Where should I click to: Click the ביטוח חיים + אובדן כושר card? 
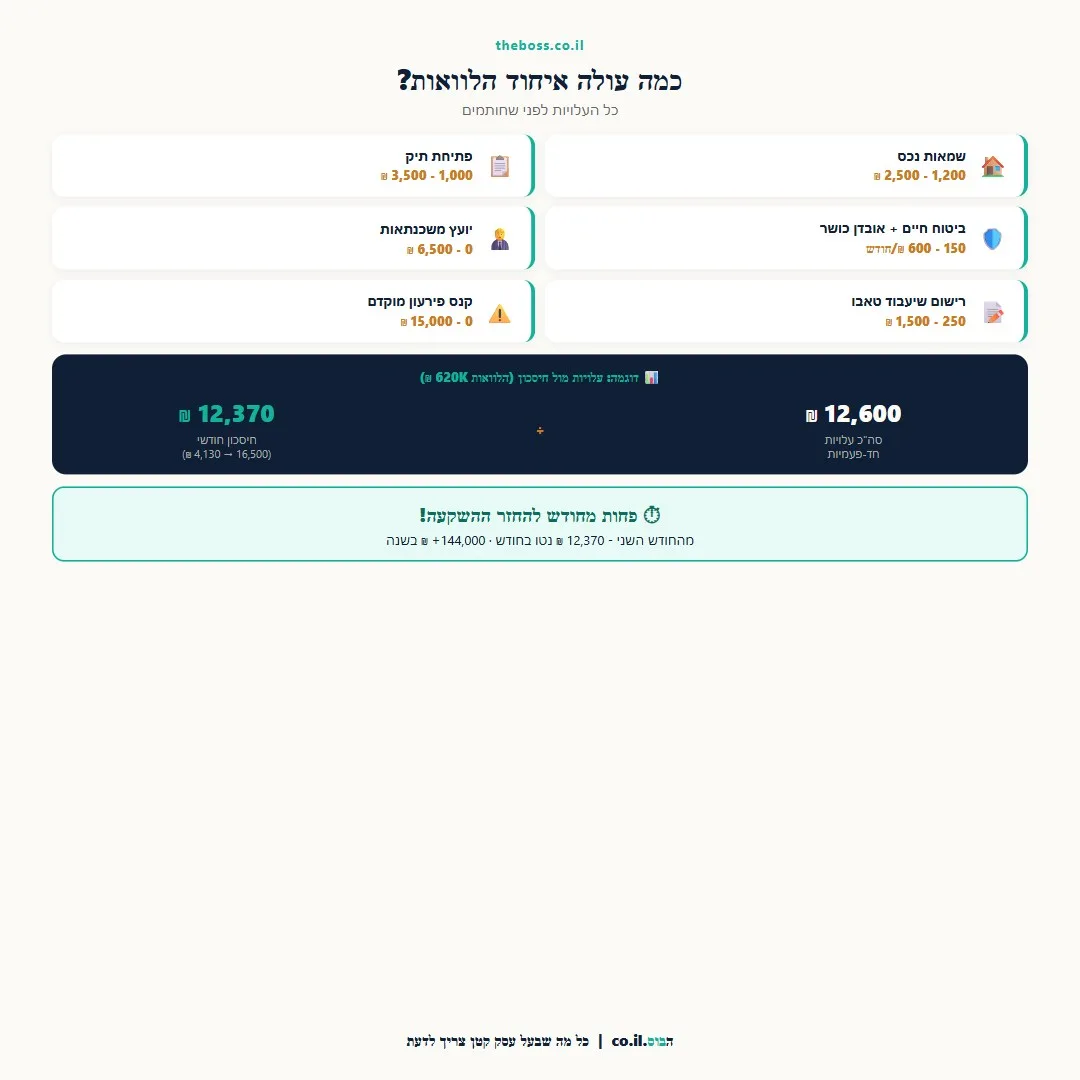coord(786,238)
